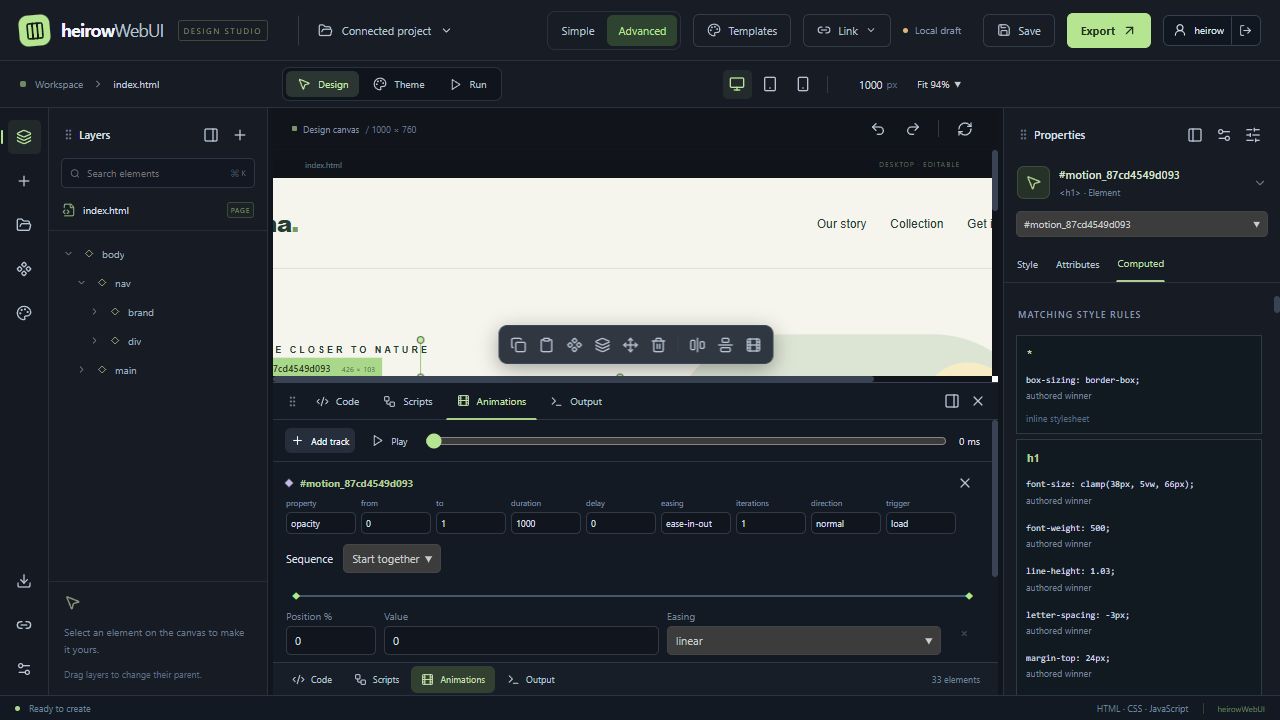Image resolution: width=1280 pixels, height=720 pixels.
Task: Select tablet viewport preview
Action: (770, 85)
